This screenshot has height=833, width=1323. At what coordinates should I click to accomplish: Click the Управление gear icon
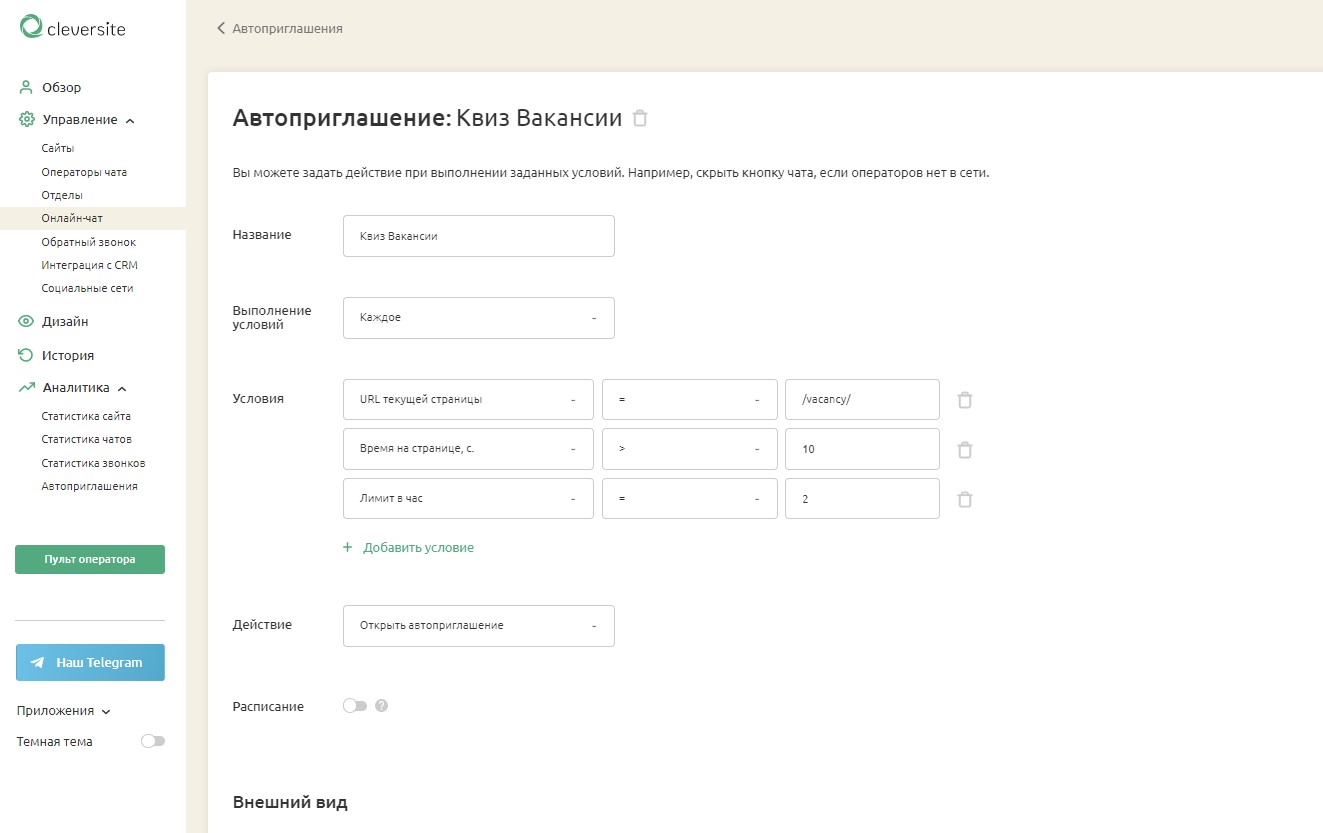pyautogui.click(x=27, y=120)
